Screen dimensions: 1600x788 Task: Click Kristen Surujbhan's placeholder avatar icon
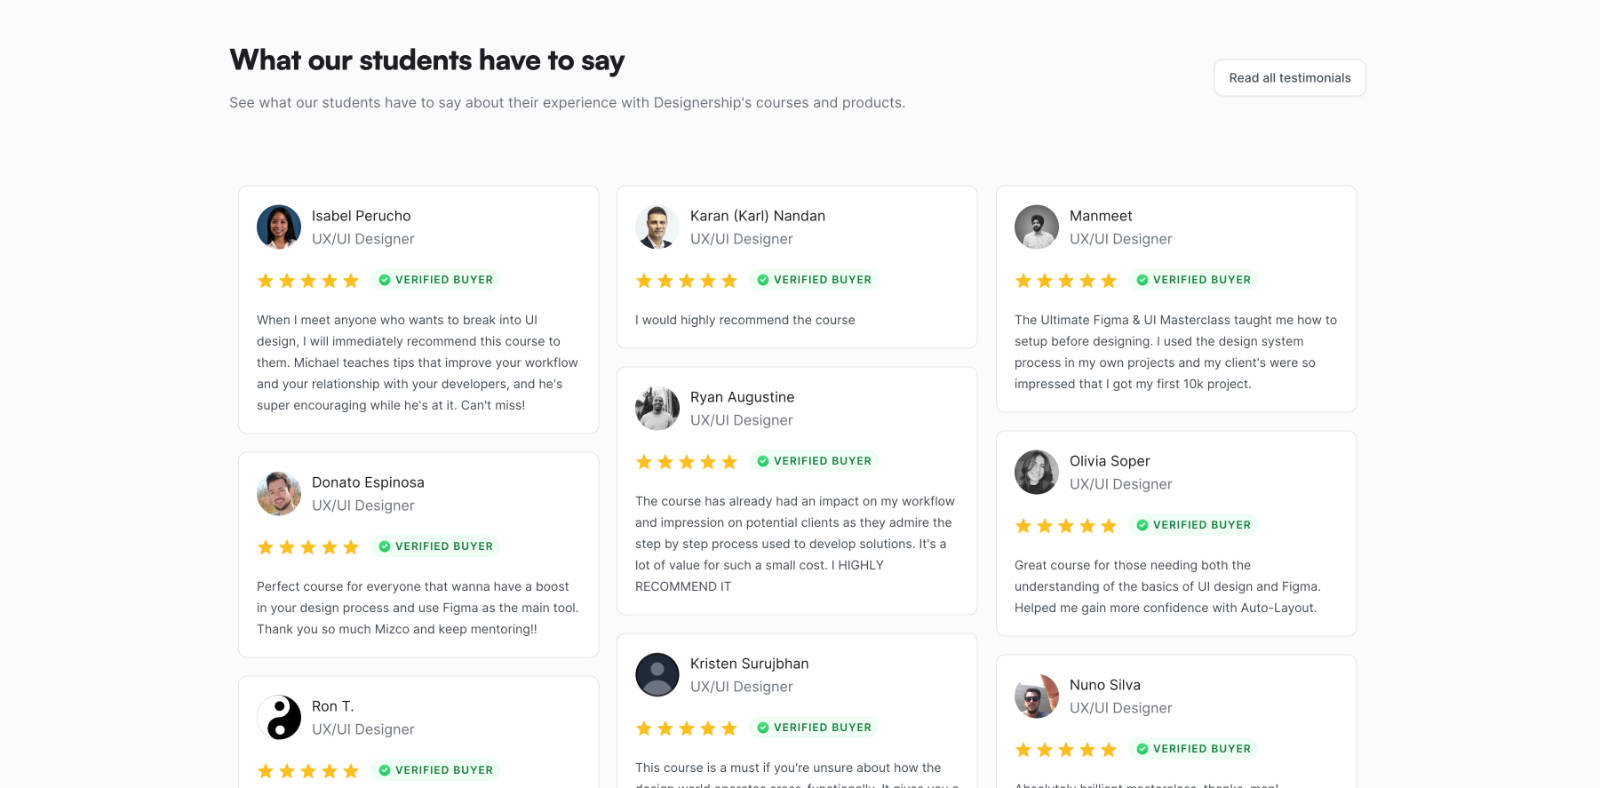[x=657, y=675]
